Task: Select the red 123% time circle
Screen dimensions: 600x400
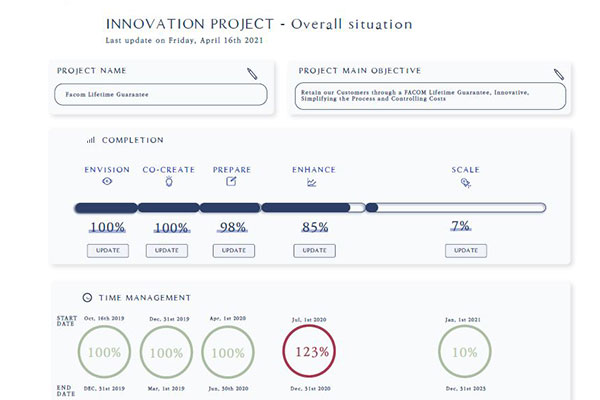Action: click(310, 352)
